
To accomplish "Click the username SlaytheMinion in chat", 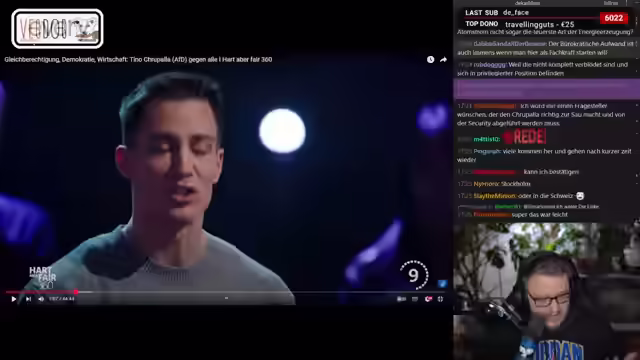I will (495, 196).
